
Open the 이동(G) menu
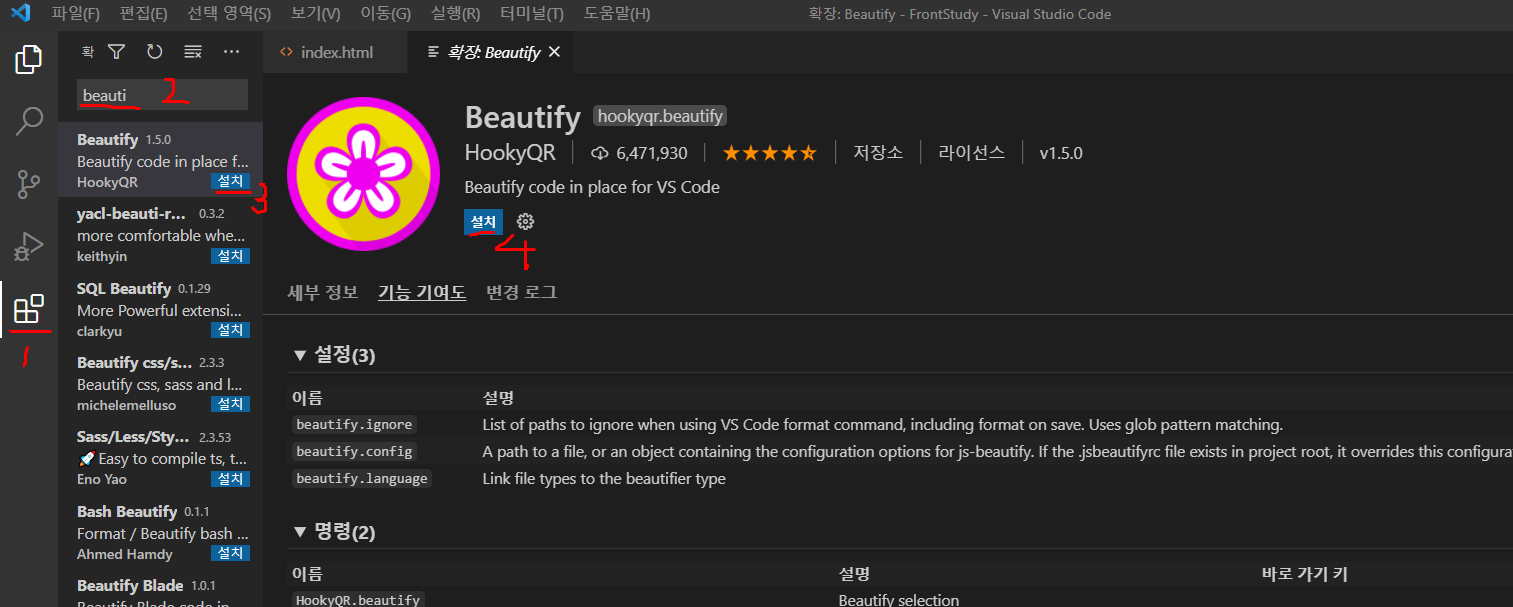tap(385, 14)
